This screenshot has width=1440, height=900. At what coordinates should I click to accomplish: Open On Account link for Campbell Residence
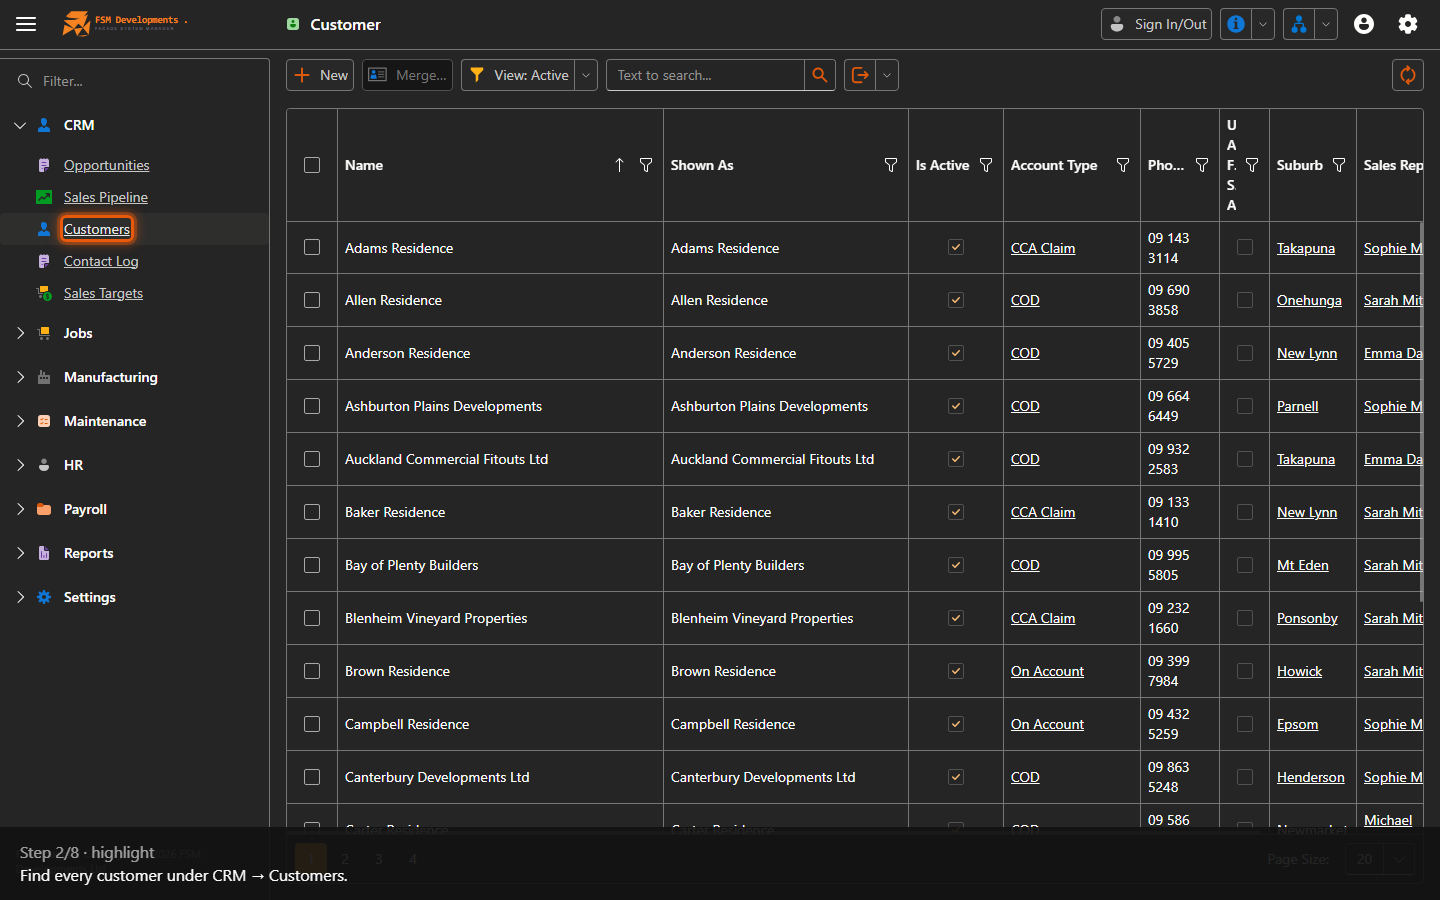1047,724
